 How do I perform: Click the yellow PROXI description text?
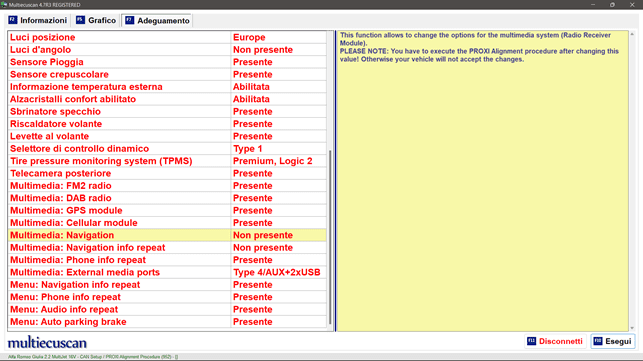click(479, 47)
